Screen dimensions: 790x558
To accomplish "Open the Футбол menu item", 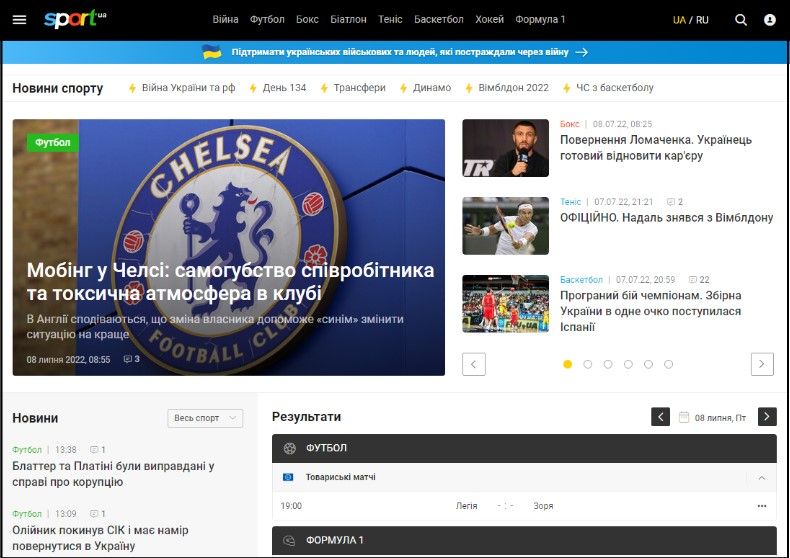I will (267, 20).
